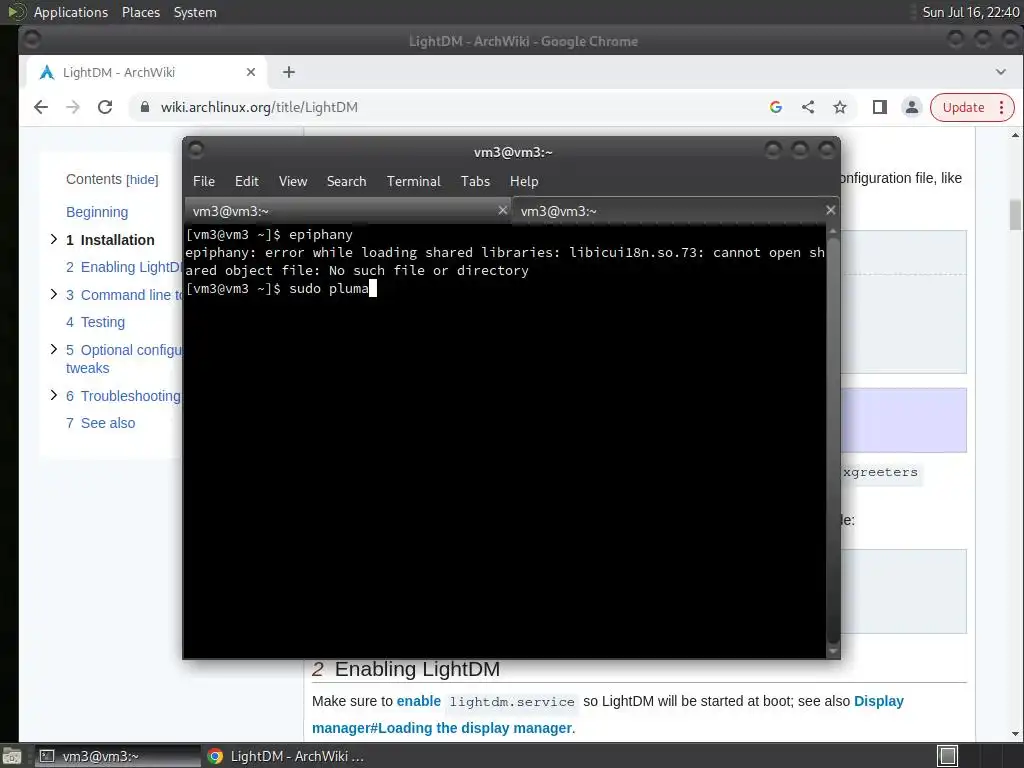1024x768 pixels.
Task: Go back in Chrome browser
Action: click(x=41, y=107)
